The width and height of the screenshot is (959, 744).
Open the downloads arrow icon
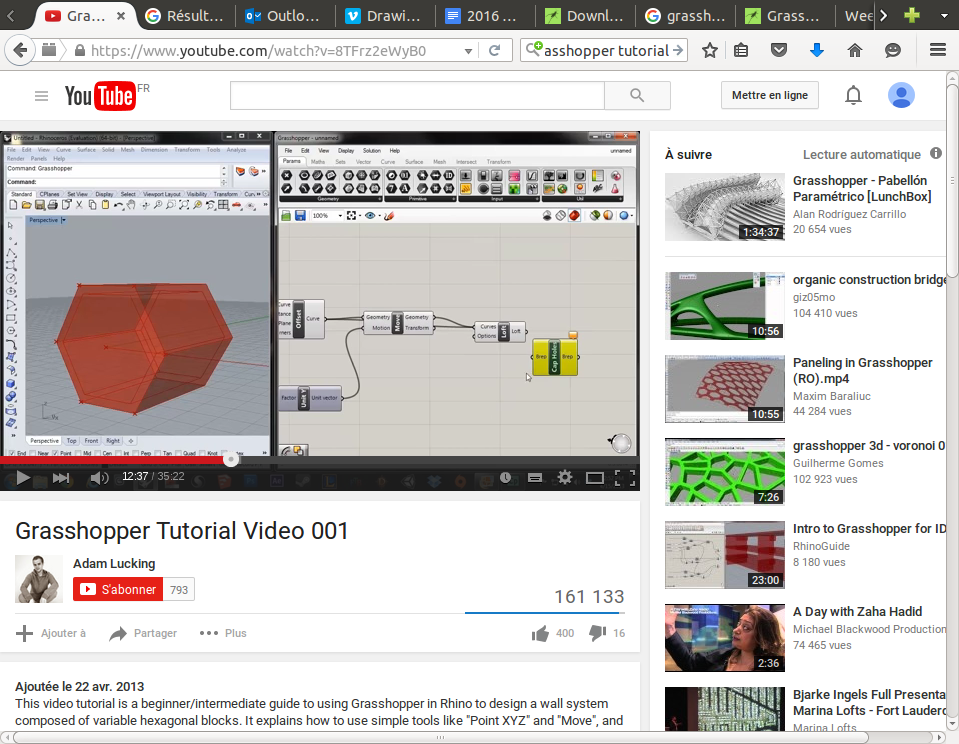pyautogui.click(x=816, y=50)
